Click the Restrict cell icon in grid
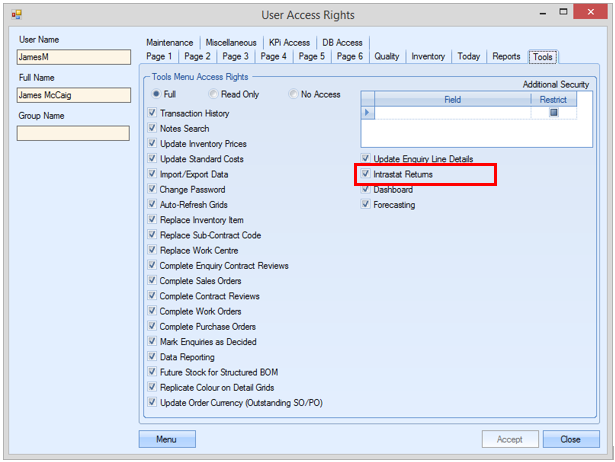Screen dimensions: 615x462 [553, 113]
